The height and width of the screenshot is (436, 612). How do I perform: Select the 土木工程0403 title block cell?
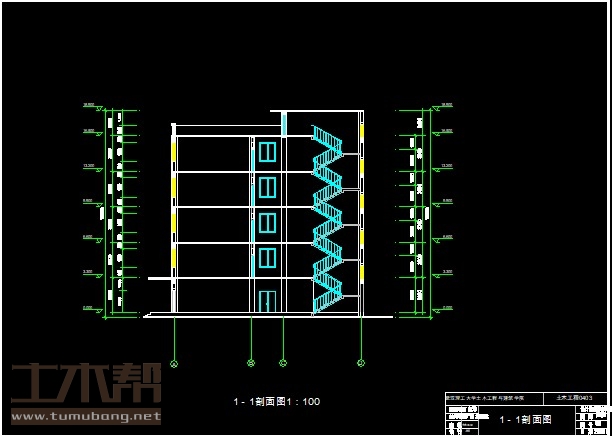tap(574, 397)
